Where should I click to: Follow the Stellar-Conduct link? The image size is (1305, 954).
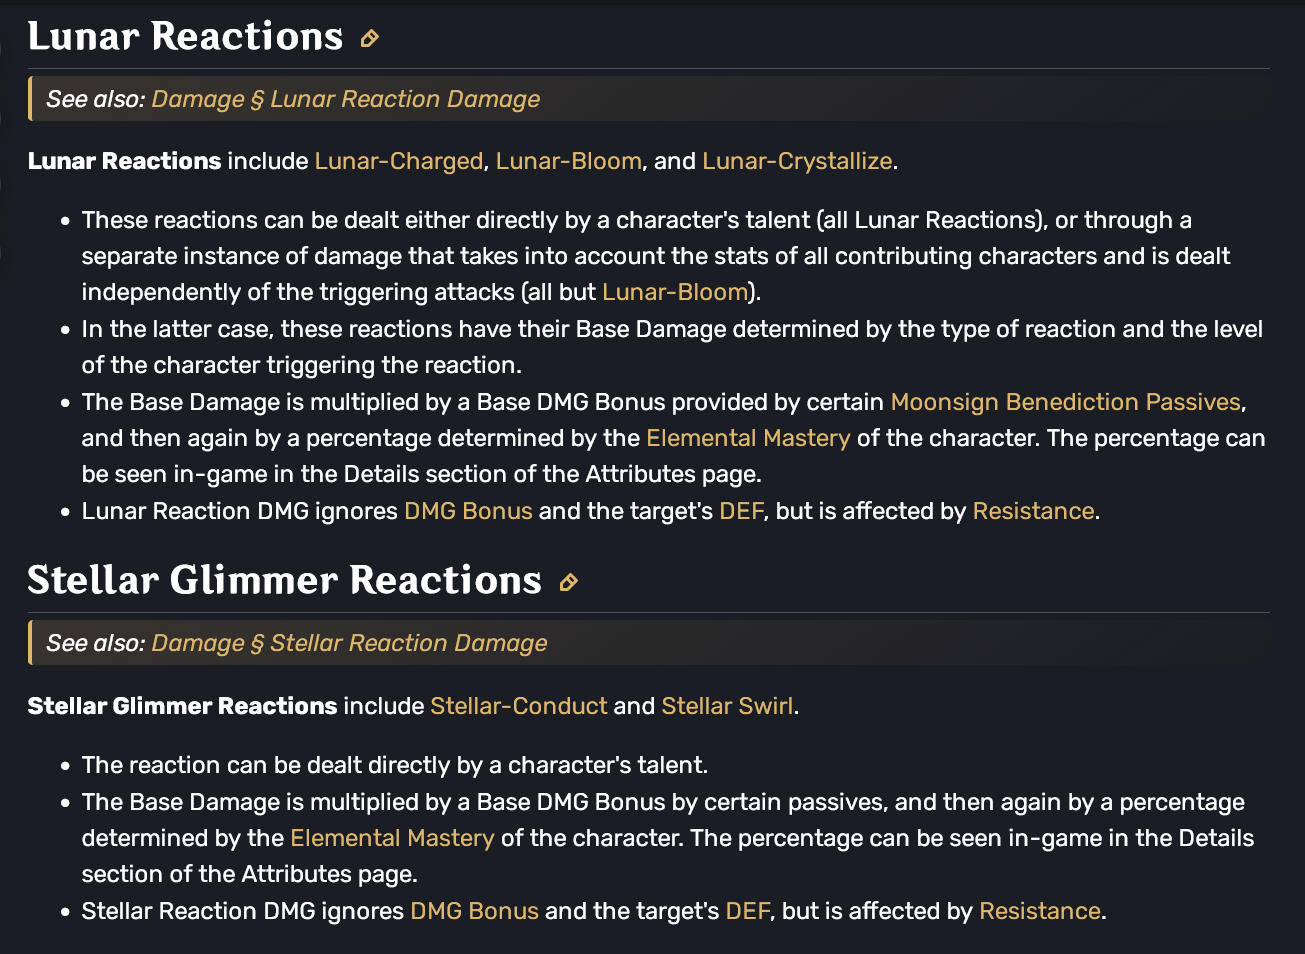coord(519,706)
